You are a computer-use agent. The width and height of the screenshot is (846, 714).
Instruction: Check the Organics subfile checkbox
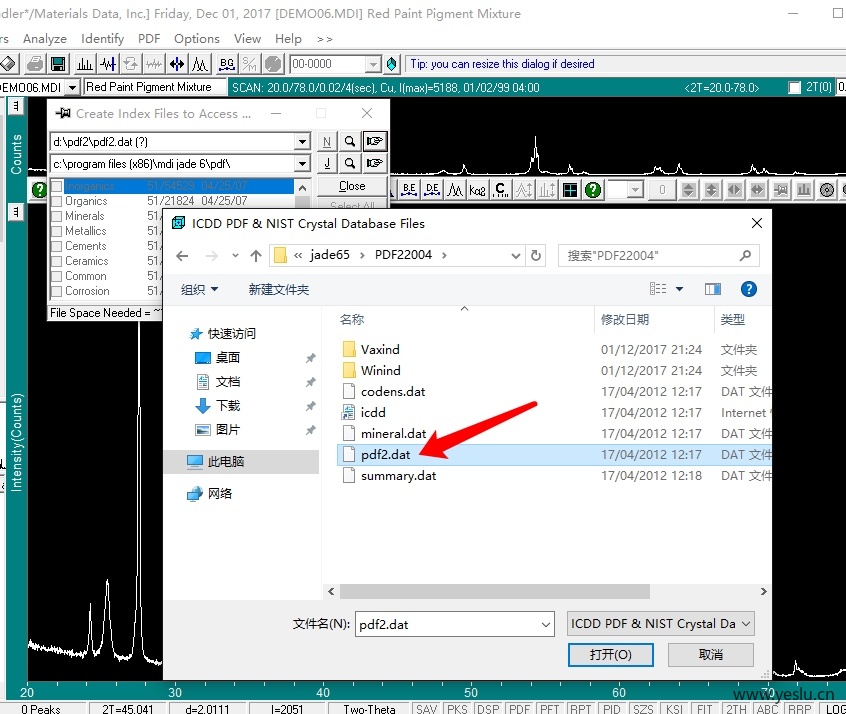pyautogui.click(x=57, y=201)
